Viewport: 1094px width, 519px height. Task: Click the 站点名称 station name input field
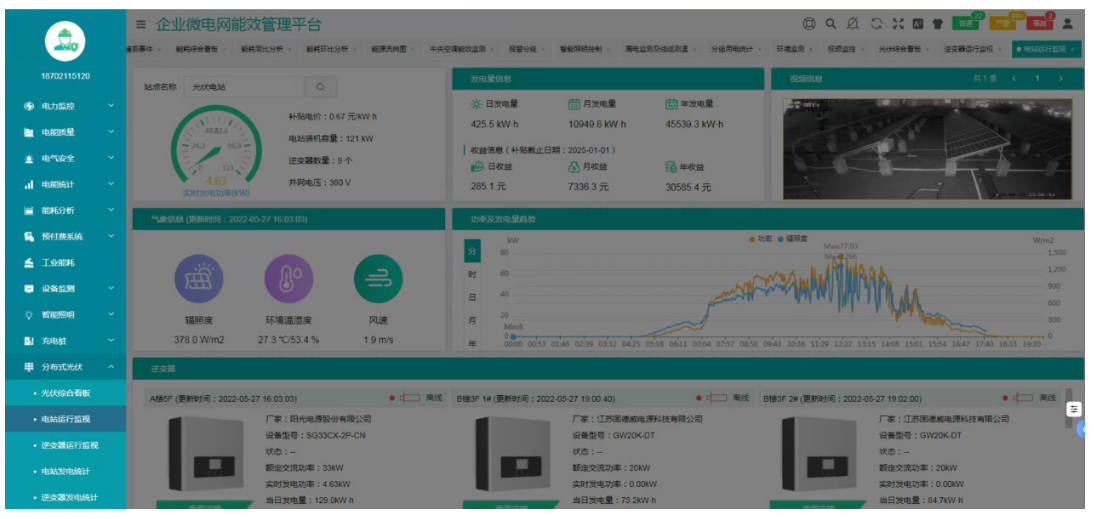(x=243, y=87)
